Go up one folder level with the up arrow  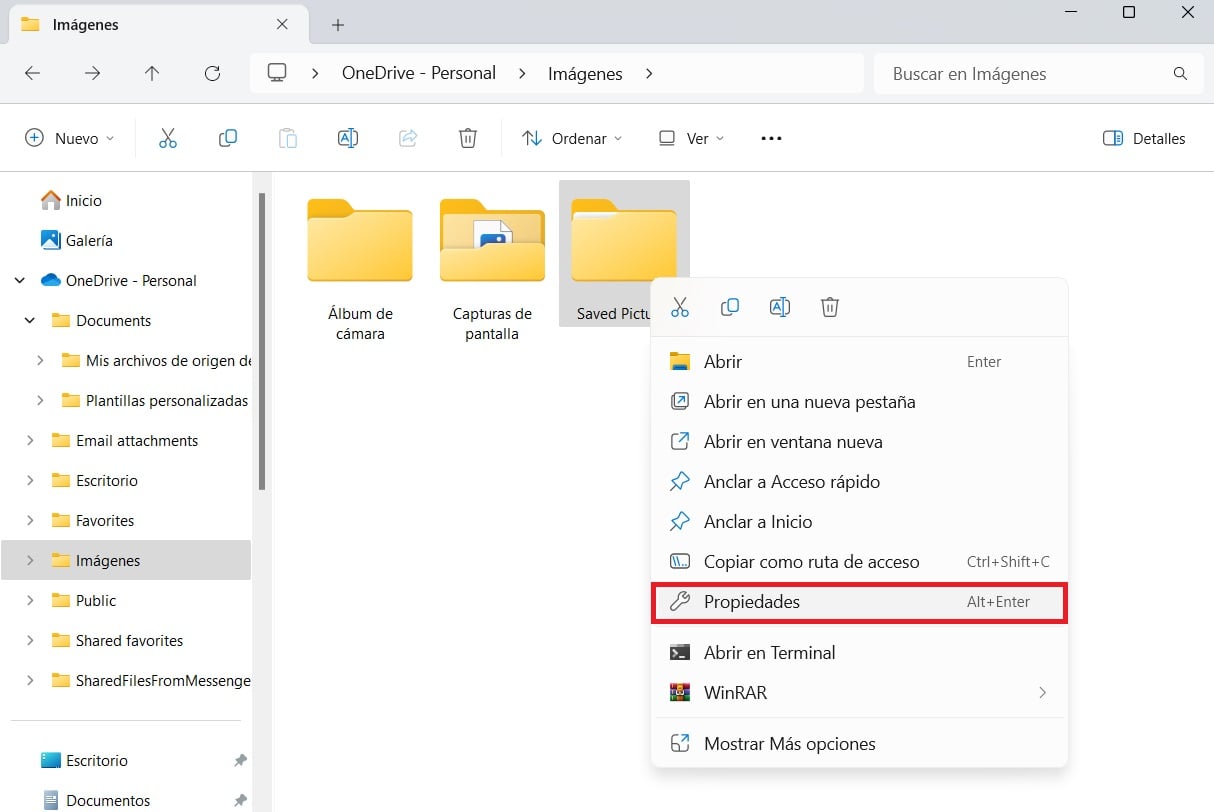[152, 73]
